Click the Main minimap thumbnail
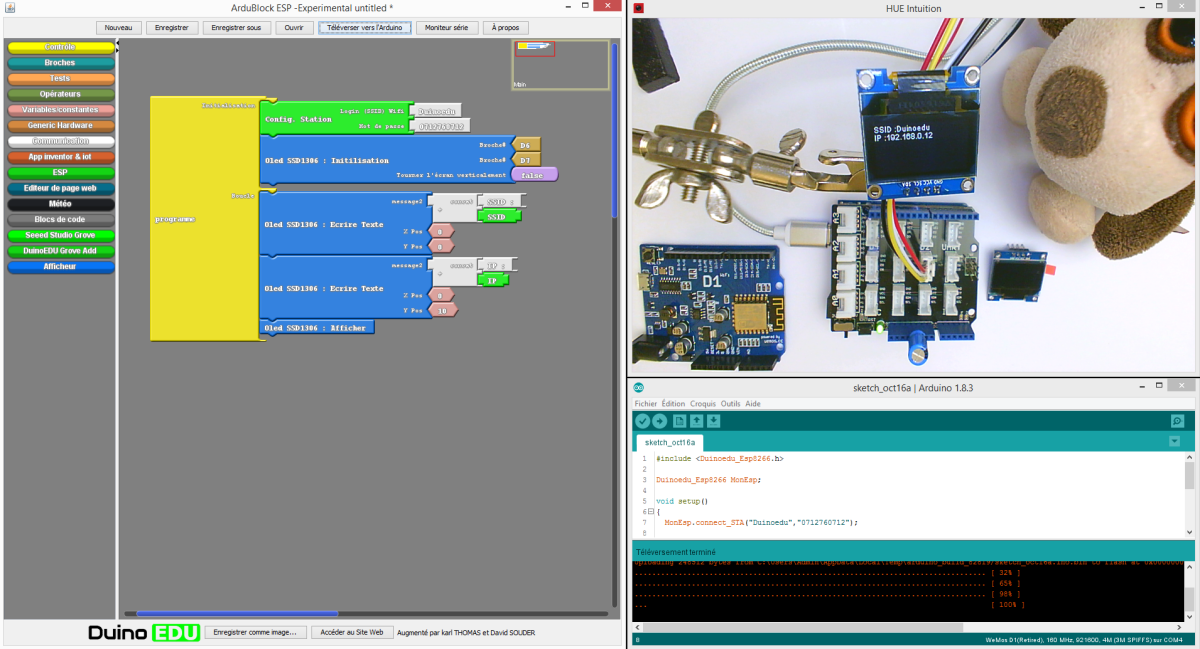This screenshot has width=1200, height=649. (x=560, y=65)
